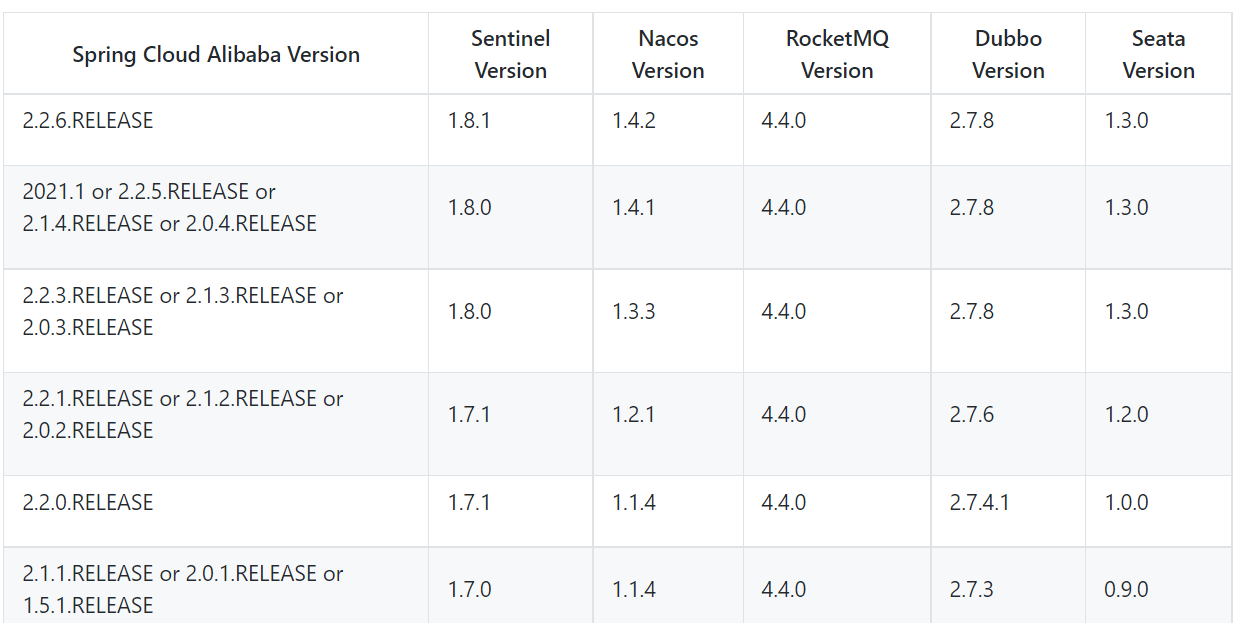Click the 2.1.1.RELEASE version cell
This screenshot has width=1247, height=623.
click(183, 589)
